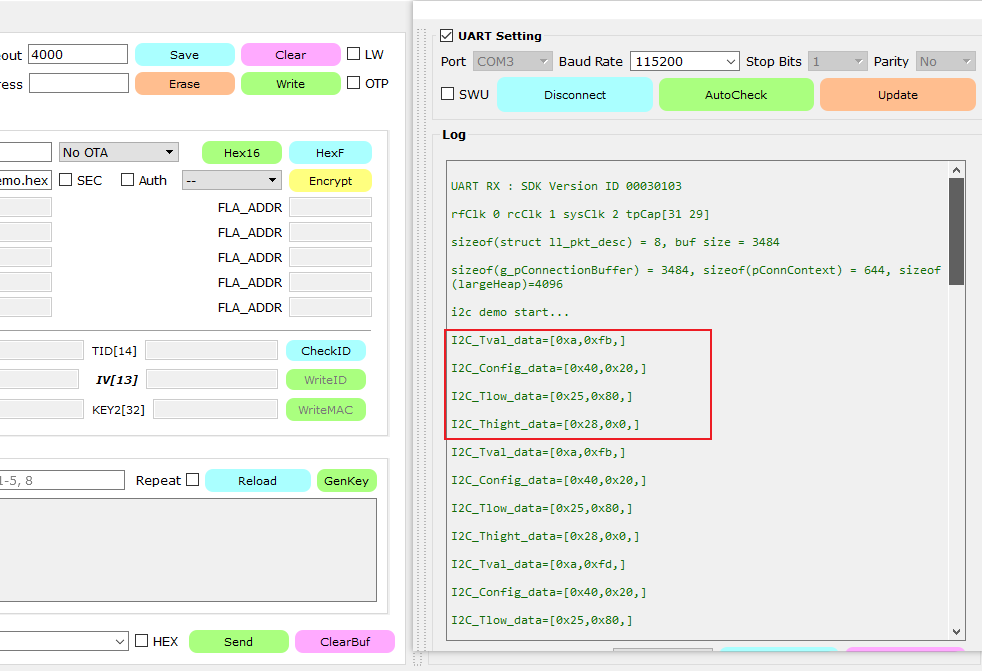
Task: Enable the Repeat checkbox
Action: [192, 480]
